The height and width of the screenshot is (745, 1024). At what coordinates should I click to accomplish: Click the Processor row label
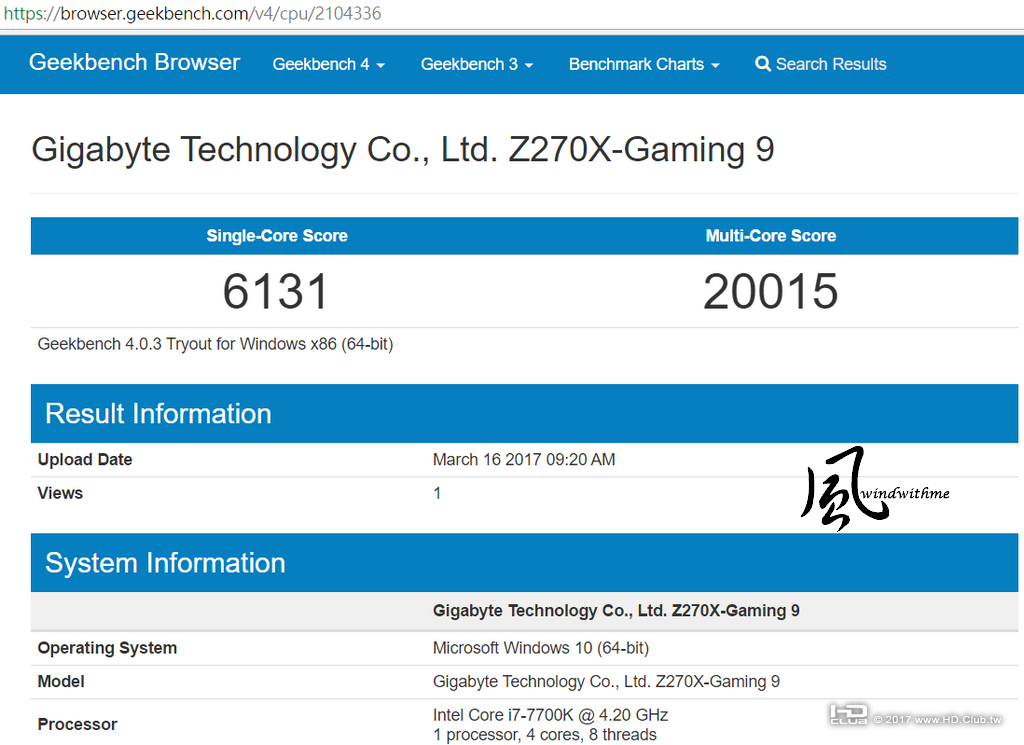(77, 724)
